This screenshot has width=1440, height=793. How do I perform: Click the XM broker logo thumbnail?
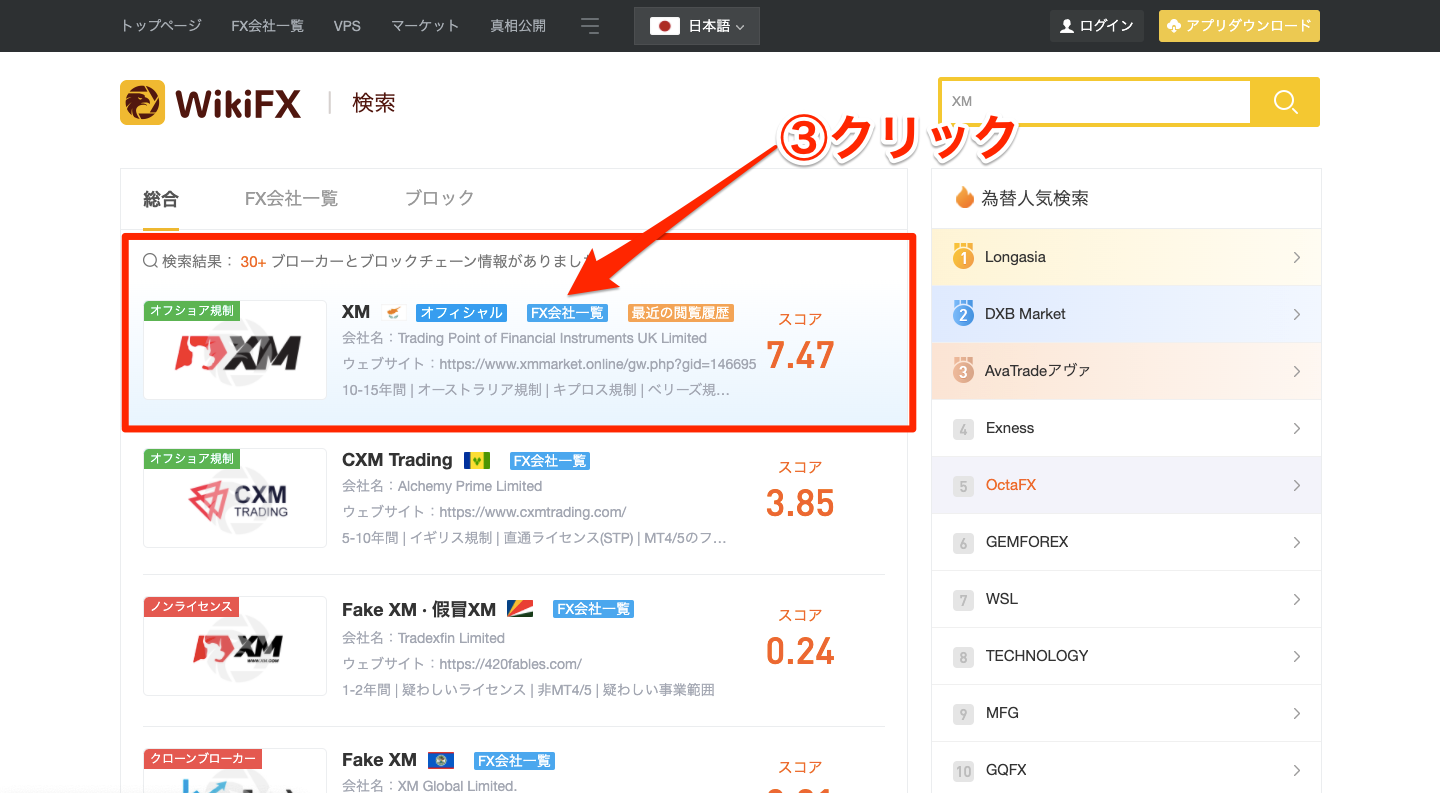[235, 350]
